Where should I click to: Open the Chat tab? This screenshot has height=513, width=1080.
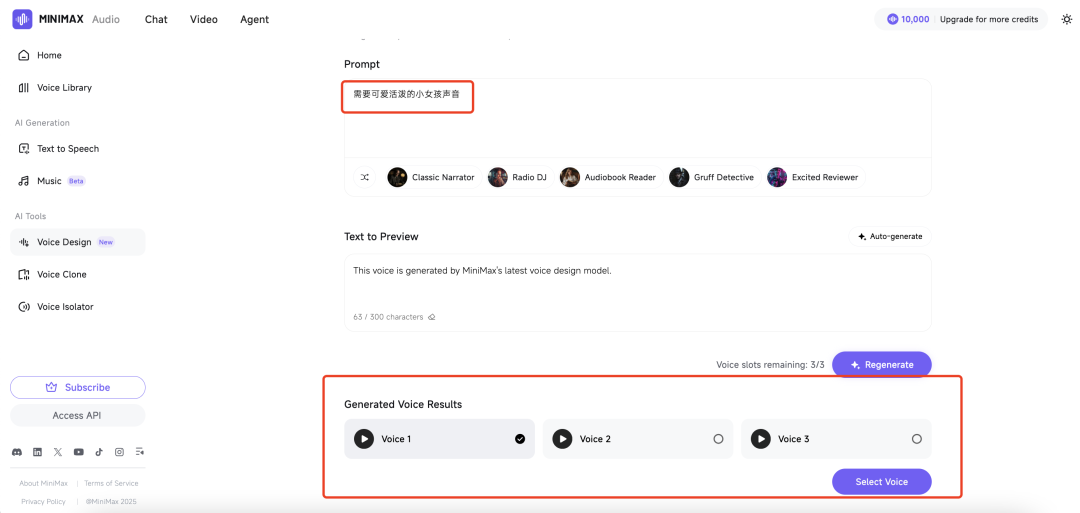tap(156, 19)
